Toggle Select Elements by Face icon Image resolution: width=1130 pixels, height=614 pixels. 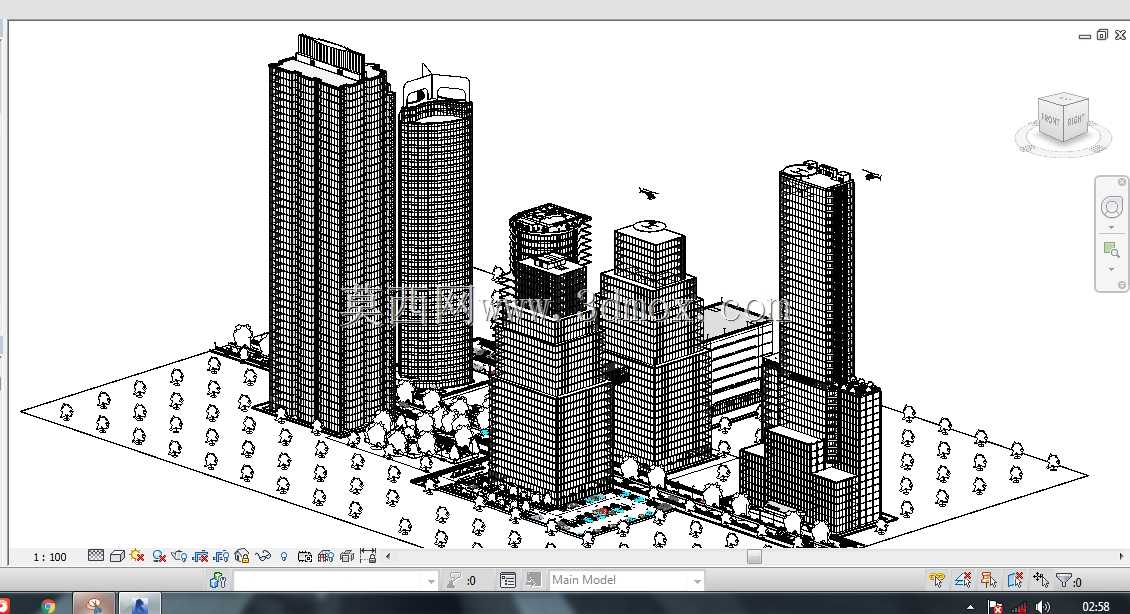(1015, 580)
